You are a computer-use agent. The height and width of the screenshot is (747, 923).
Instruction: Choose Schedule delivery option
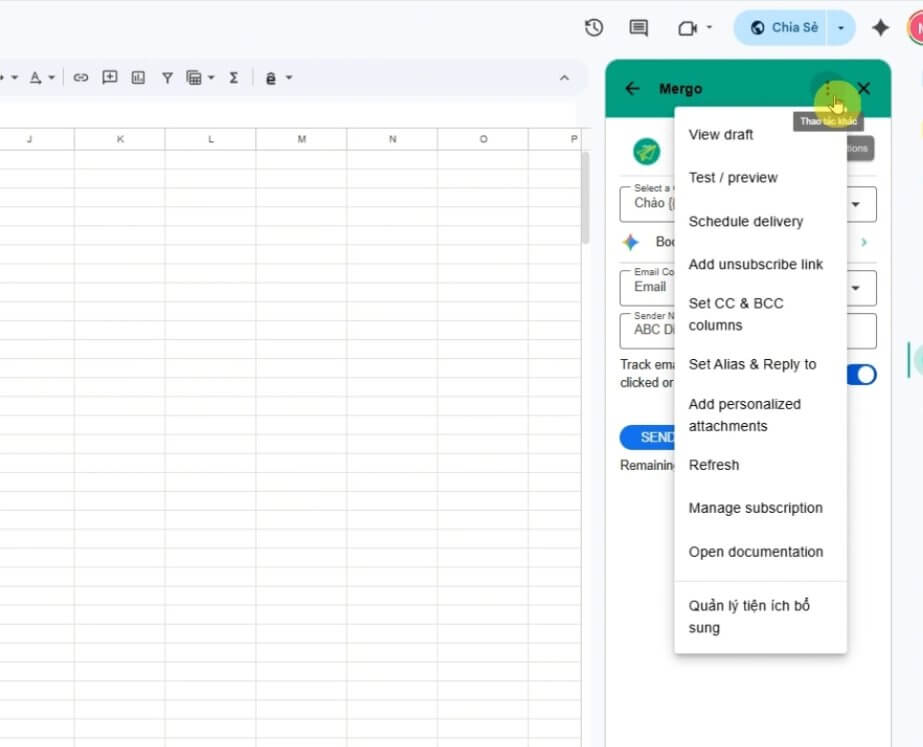(x=760, y=221)
